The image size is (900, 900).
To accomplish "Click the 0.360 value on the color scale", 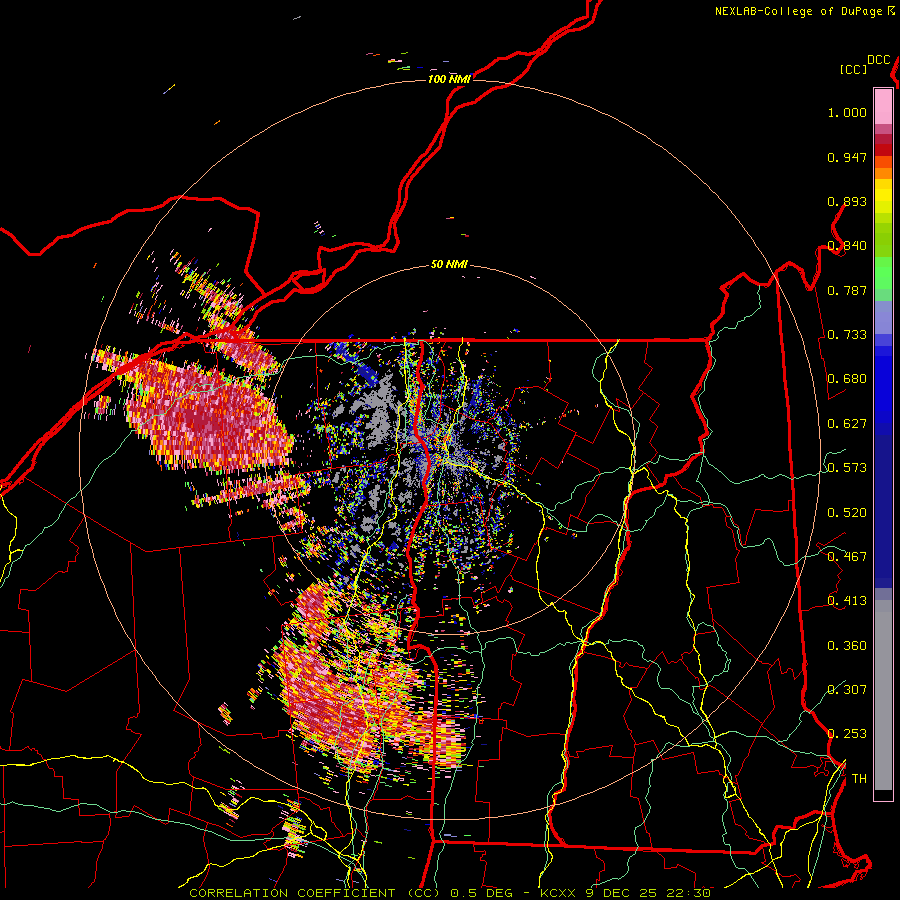I will pos(847,646).
